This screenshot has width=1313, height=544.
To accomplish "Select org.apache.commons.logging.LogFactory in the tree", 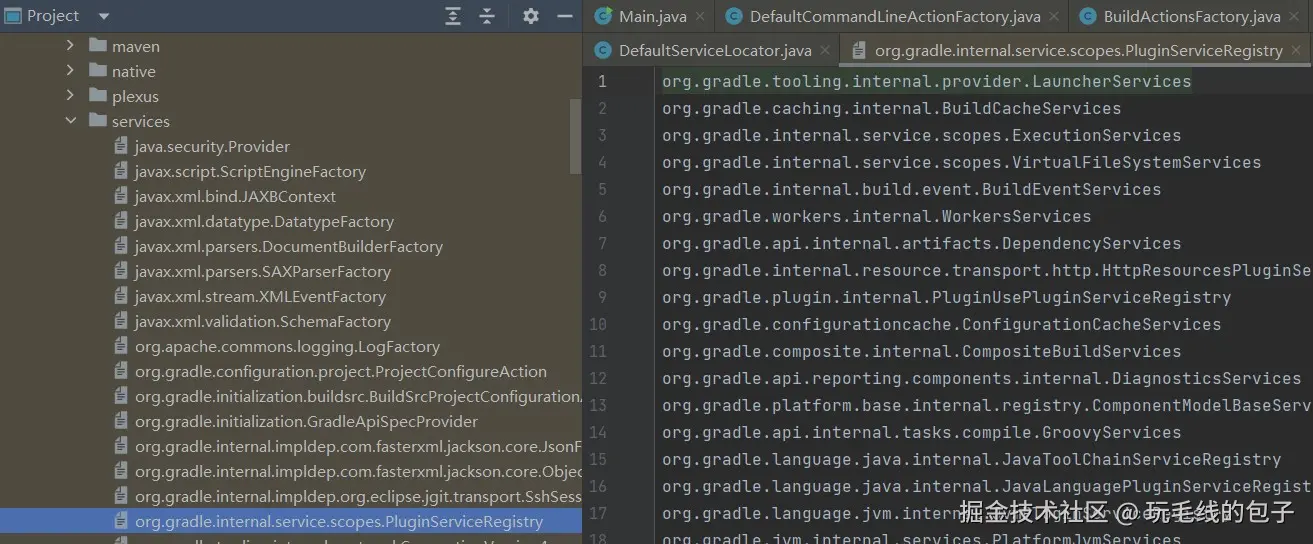I will 287,346.
